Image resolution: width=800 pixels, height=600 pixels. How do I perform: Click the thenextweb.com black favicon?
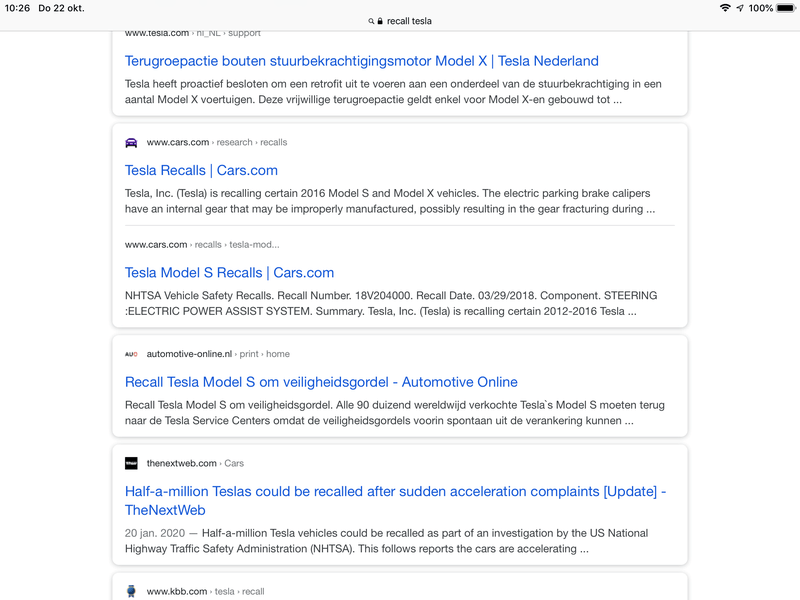pos(131,463)
